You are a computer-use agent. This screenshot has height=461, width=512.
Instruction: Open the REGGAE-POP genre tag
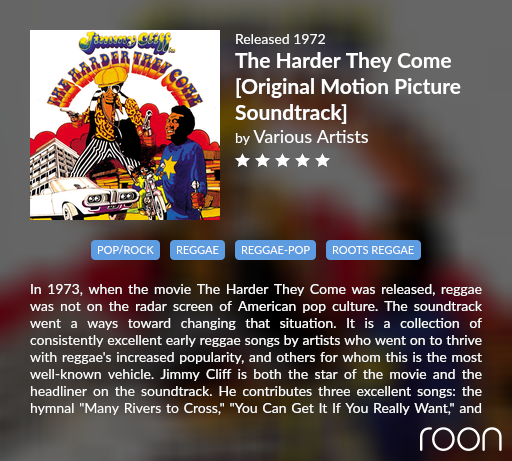275,250
